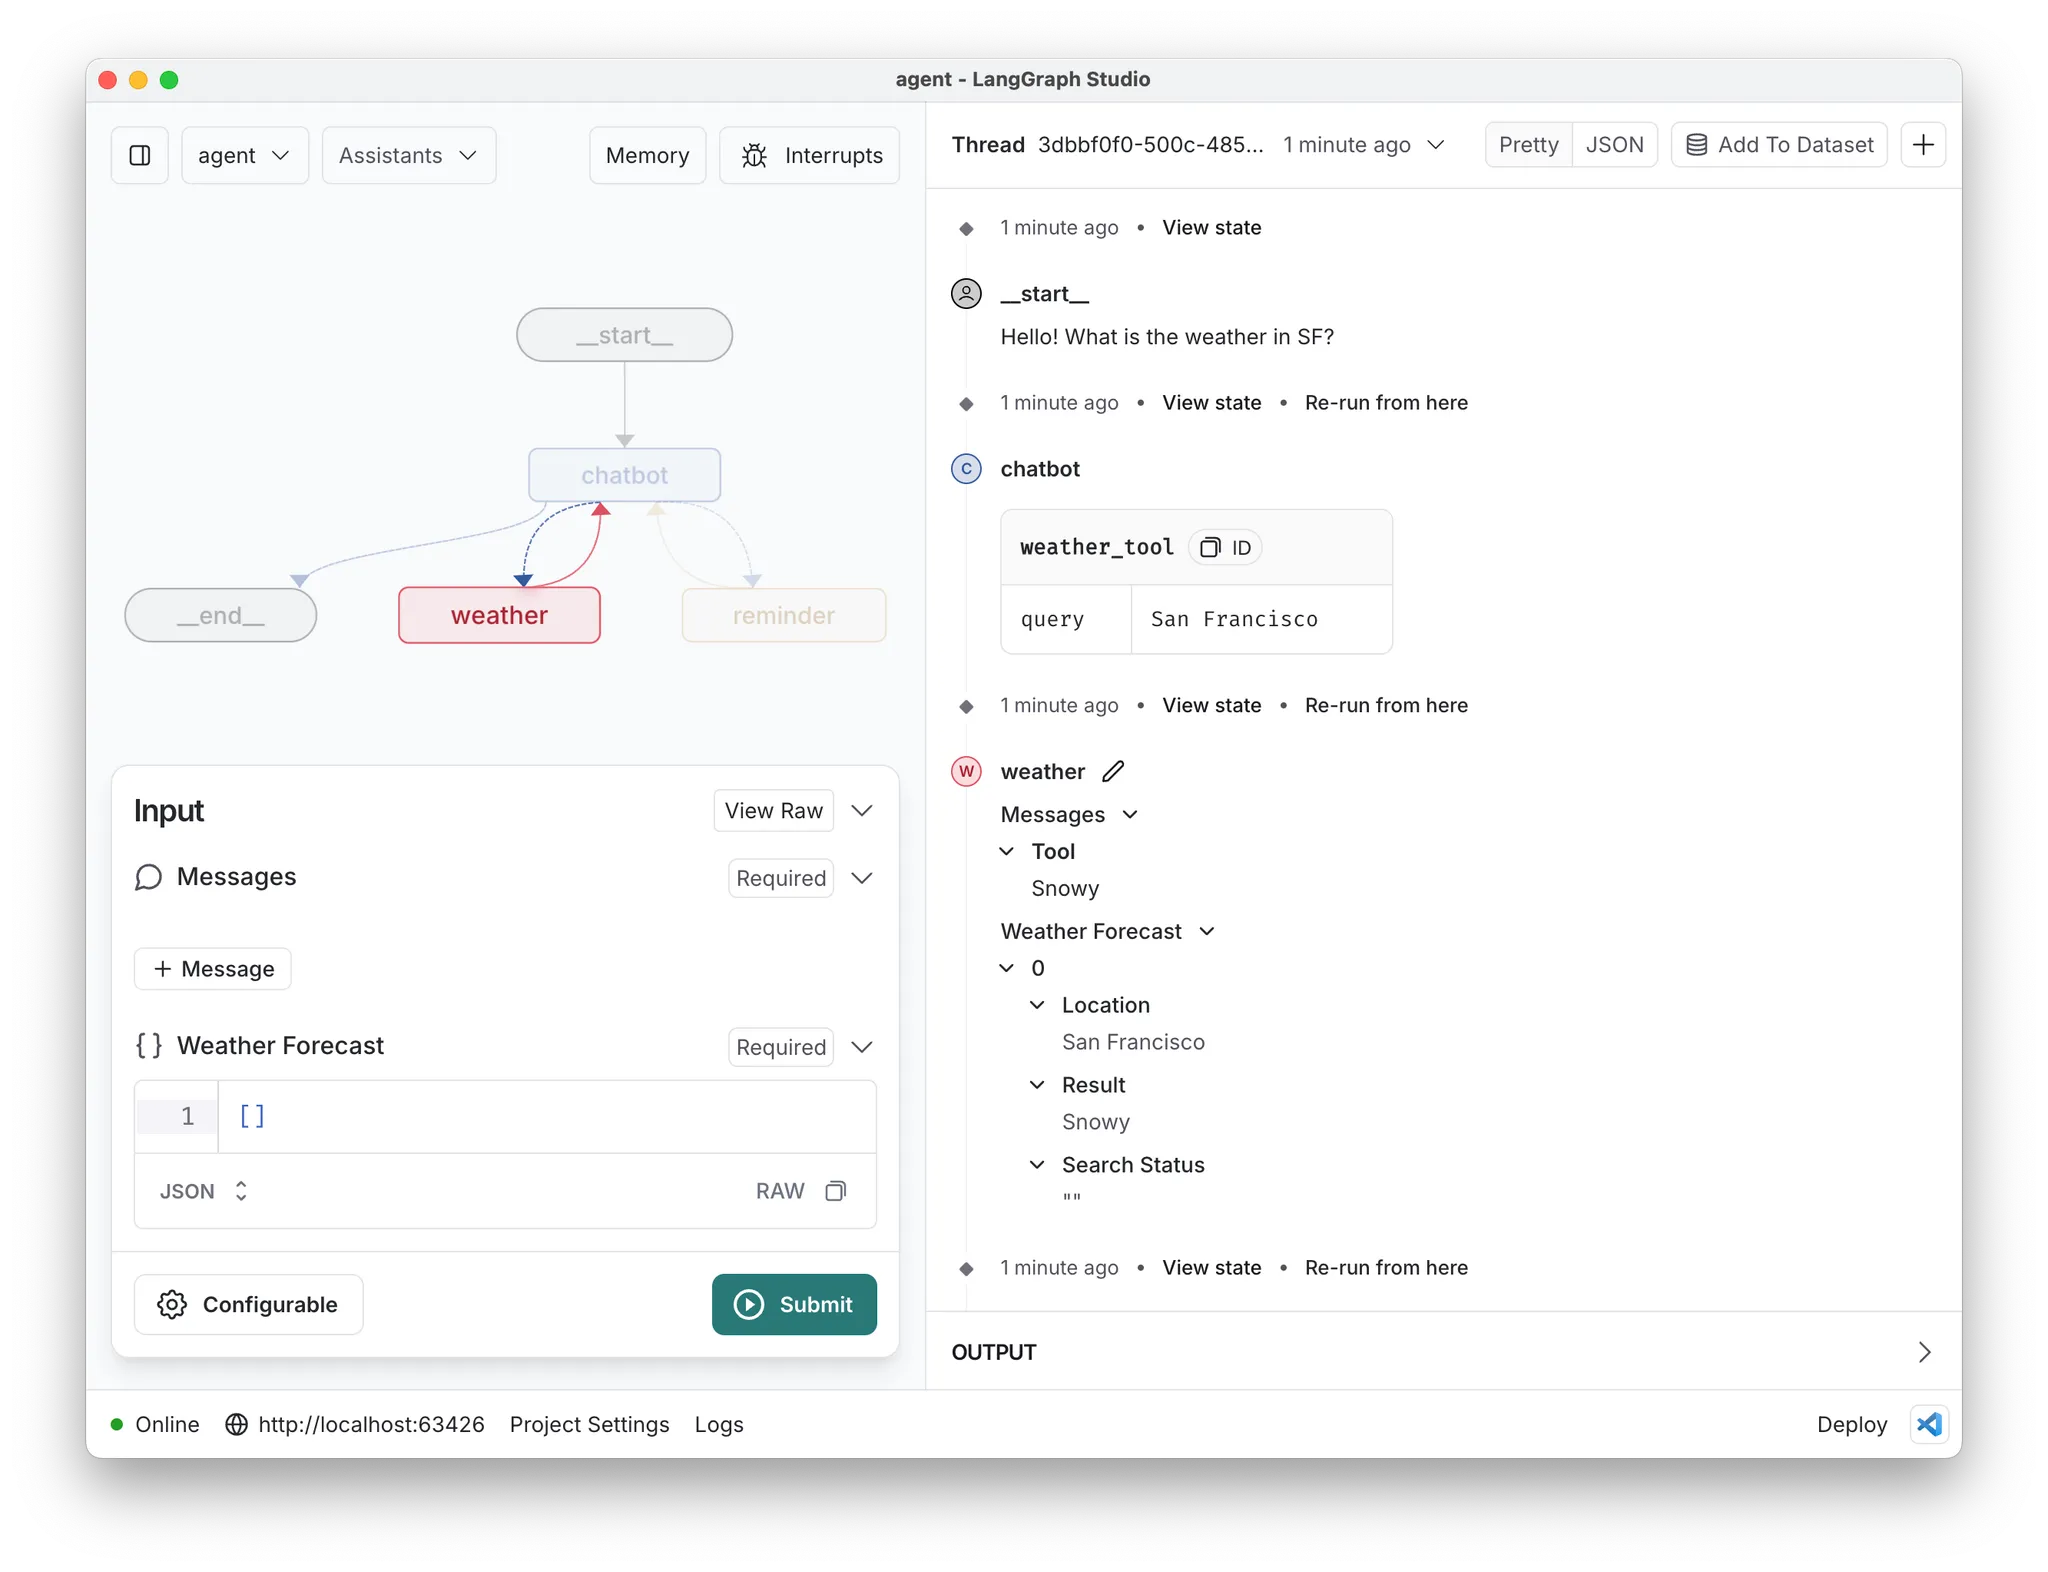Collapse the Weather Forecast input section chevron
This screenshot has height=1572, width=2048.
862,1047
